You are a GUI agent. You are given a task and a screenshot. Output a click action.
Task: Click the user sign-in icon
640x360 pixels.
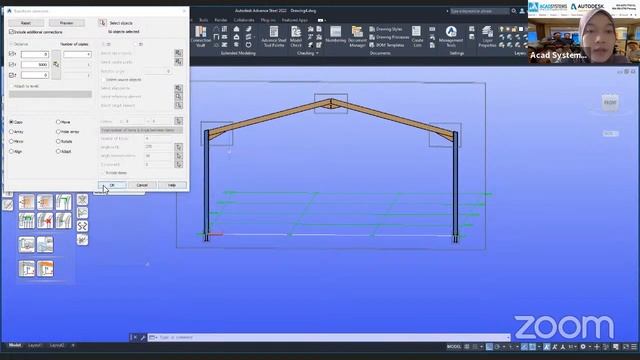522,11
